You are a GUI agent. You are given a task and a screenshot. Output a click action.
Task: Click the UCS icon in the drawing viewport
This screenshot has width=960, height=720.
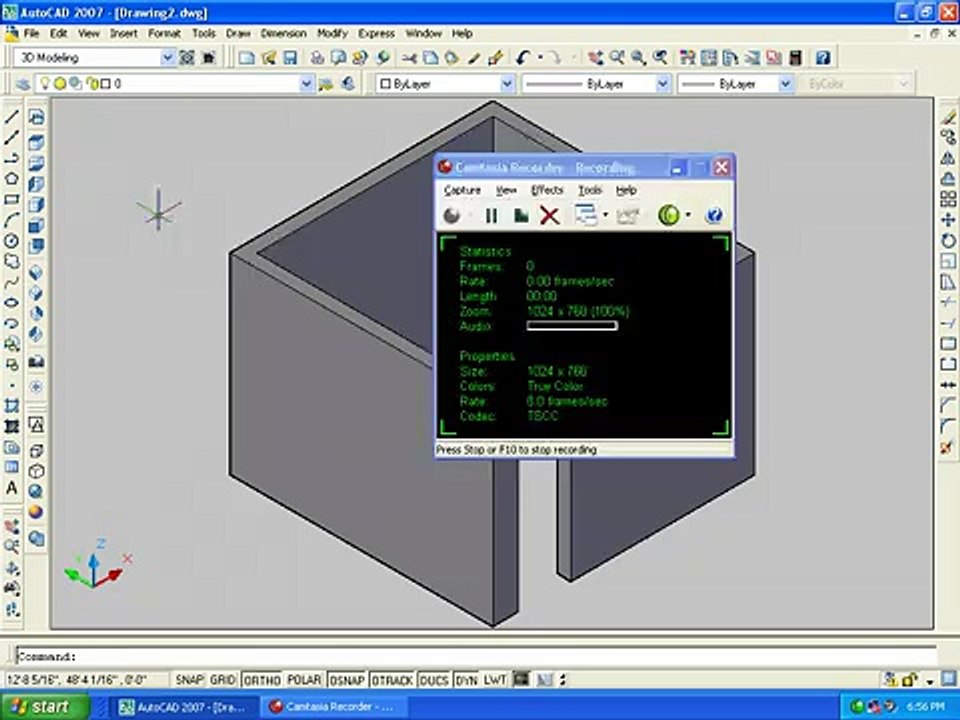[x=98, y=564]
